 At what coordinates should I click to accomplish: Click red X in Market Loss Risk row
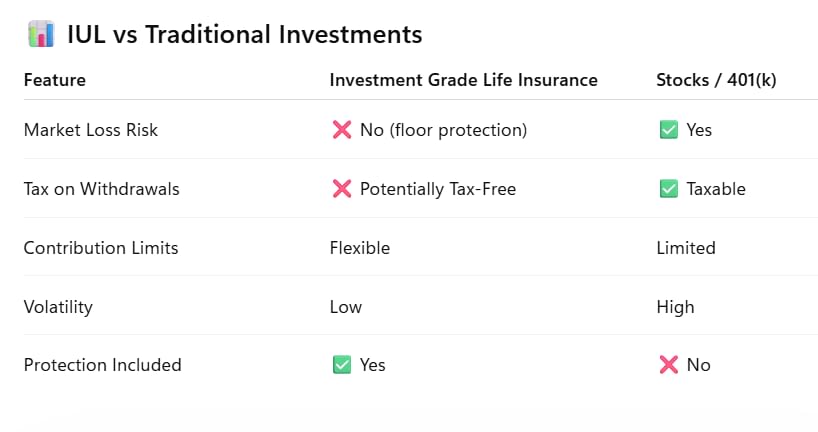[x=342, y=129]
